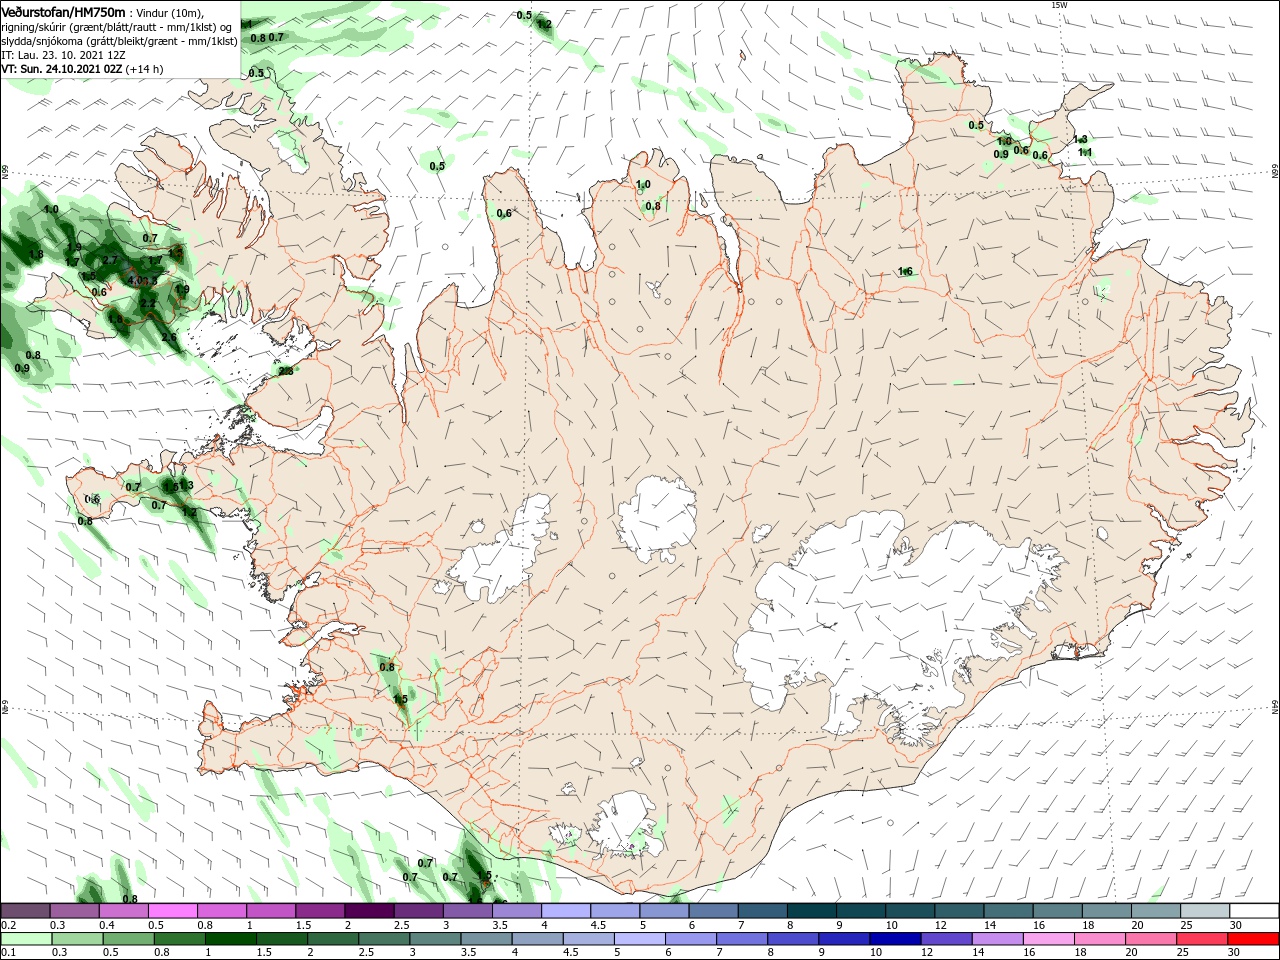
Task: Click the 1.1 value on the northeast coast
Action: tap(1085, 153)
